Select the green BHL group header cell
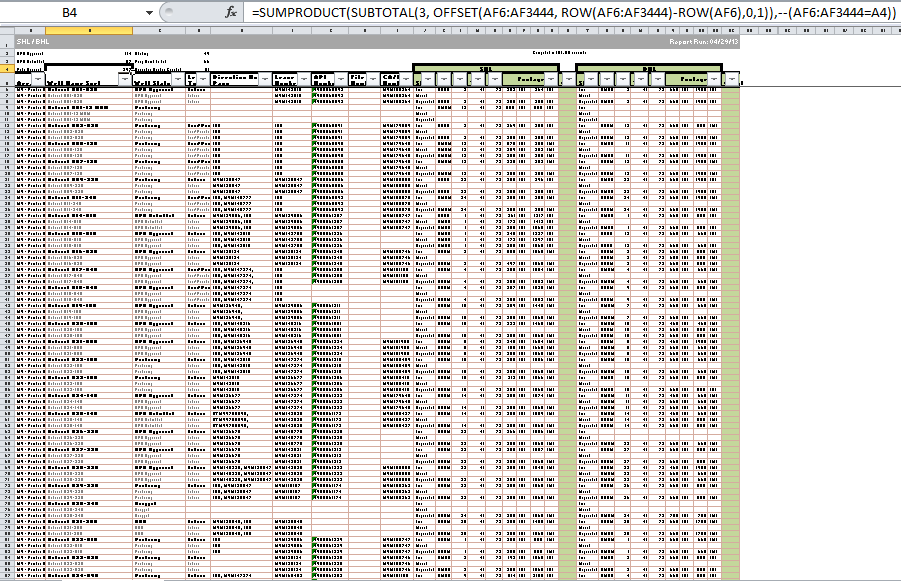Image resolution: width=901 pixels, height=581 pixels. click(649, 68)
